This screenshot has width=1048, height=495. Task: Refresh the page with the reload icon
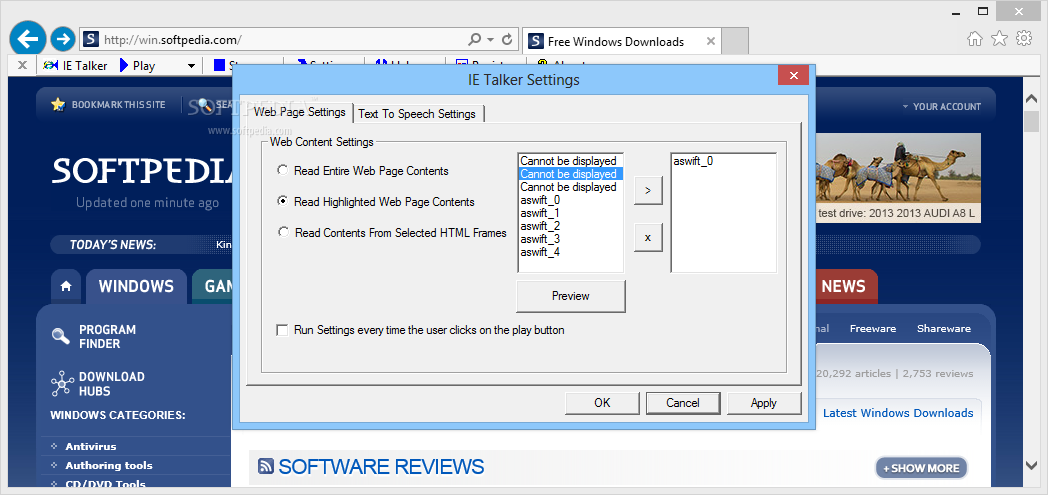[507, 39]
